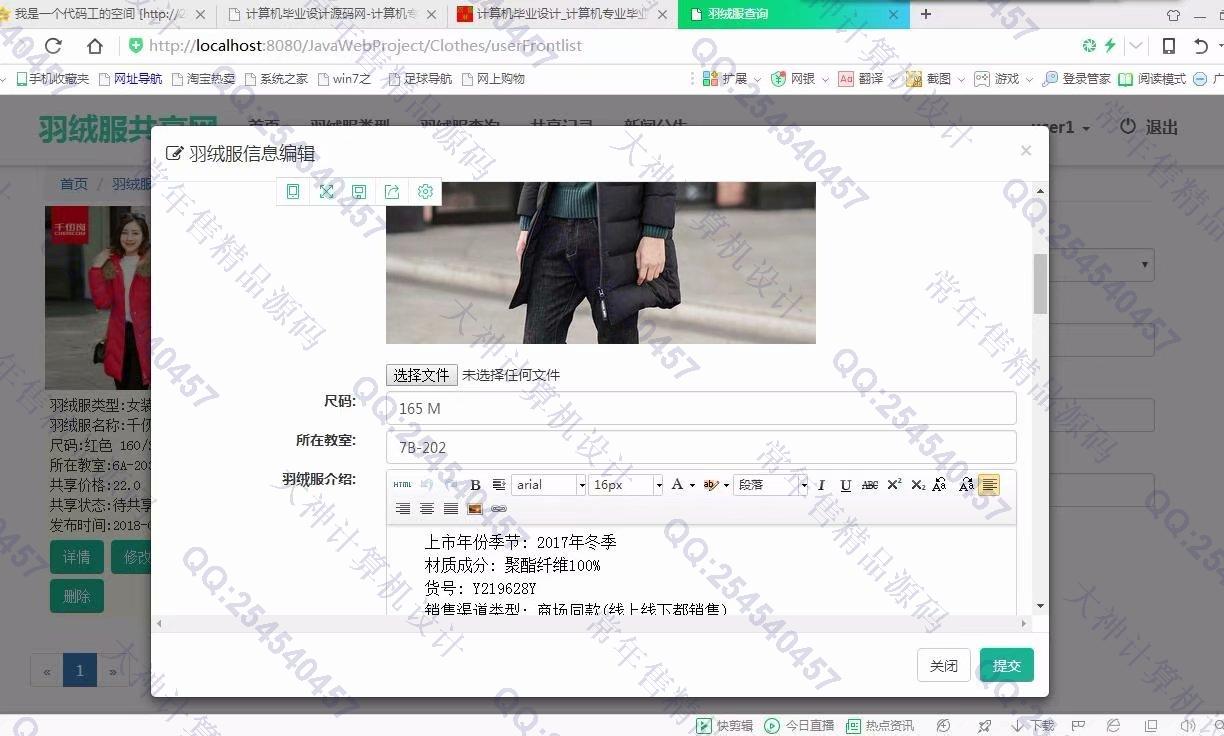Insert an image into the editor
Image resolution: width=1224 pixels, height=736 pixels.
coord(475,509)
